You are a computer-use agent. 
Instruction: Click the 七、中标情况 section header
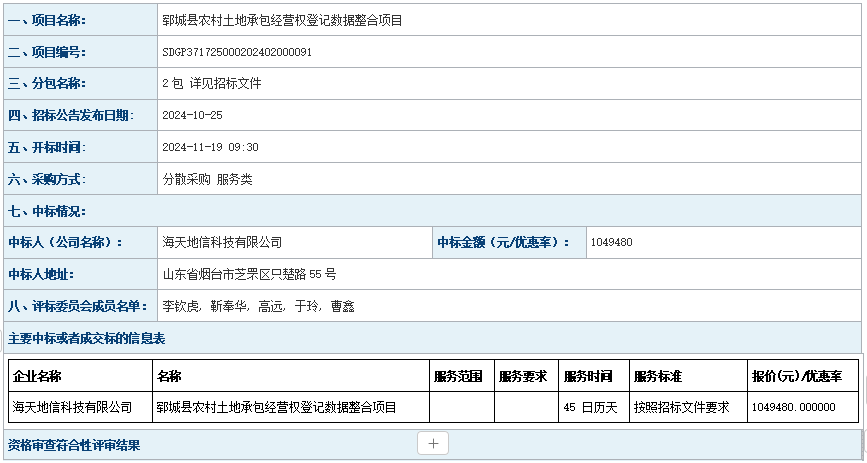(47, 211)
